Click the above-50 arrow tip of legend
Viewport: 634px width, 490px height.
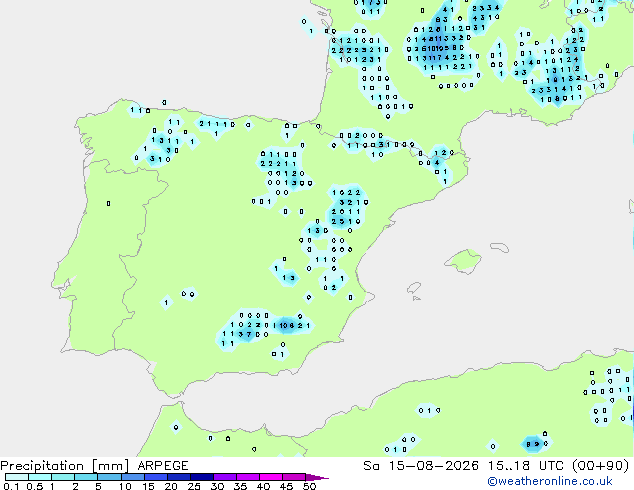[317, 477]
